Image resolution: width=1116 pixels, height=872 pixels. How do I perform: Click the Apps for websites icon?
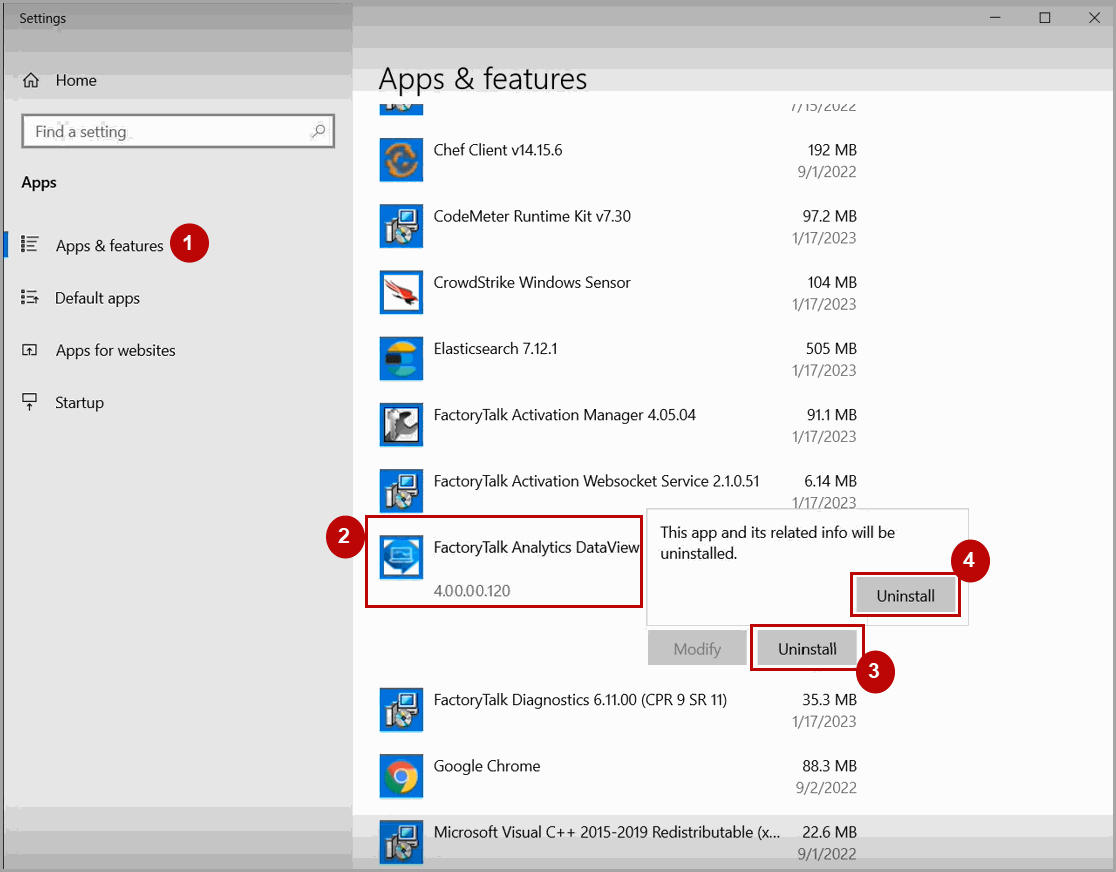pos(29,350)
